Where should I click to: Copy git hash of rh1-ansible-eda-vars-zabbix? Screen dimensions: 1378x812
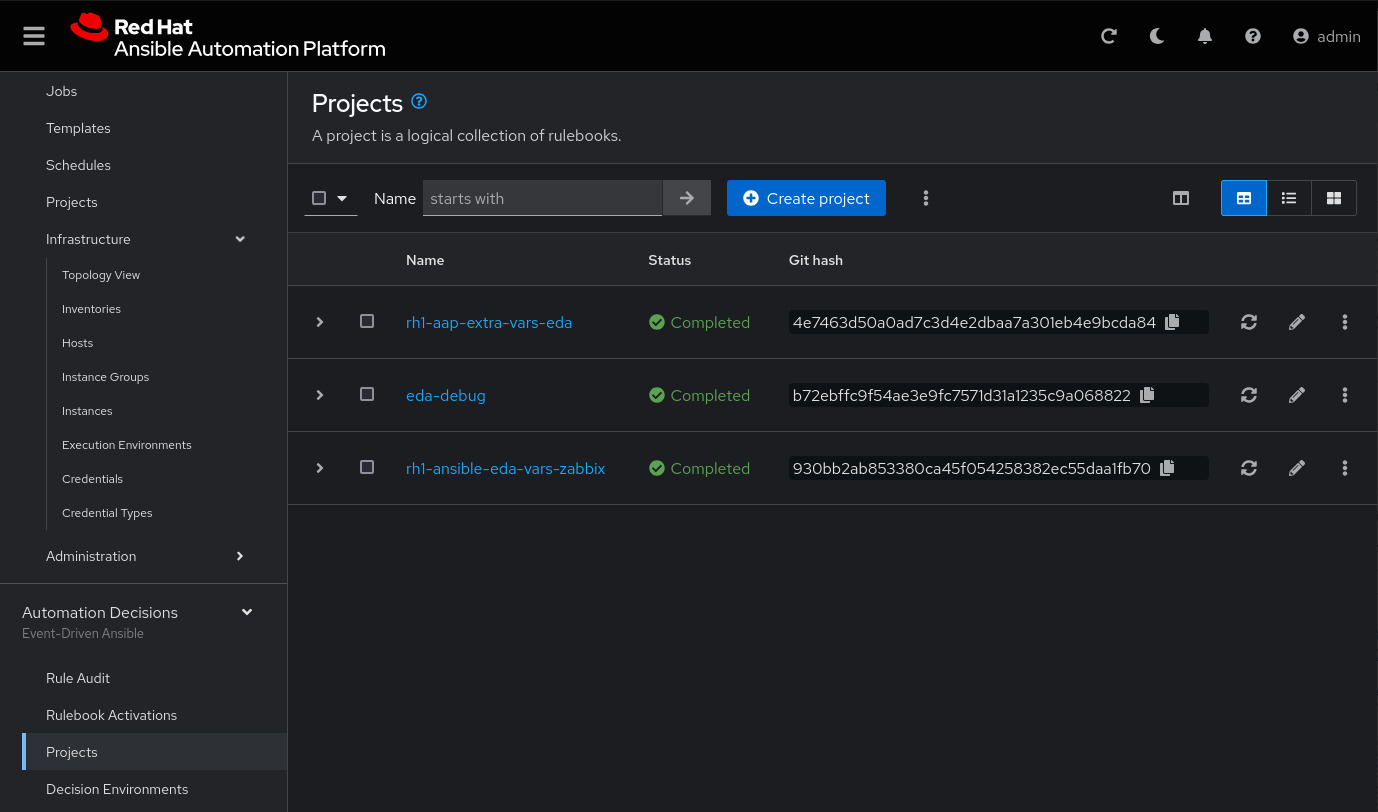pos(1167,468)
